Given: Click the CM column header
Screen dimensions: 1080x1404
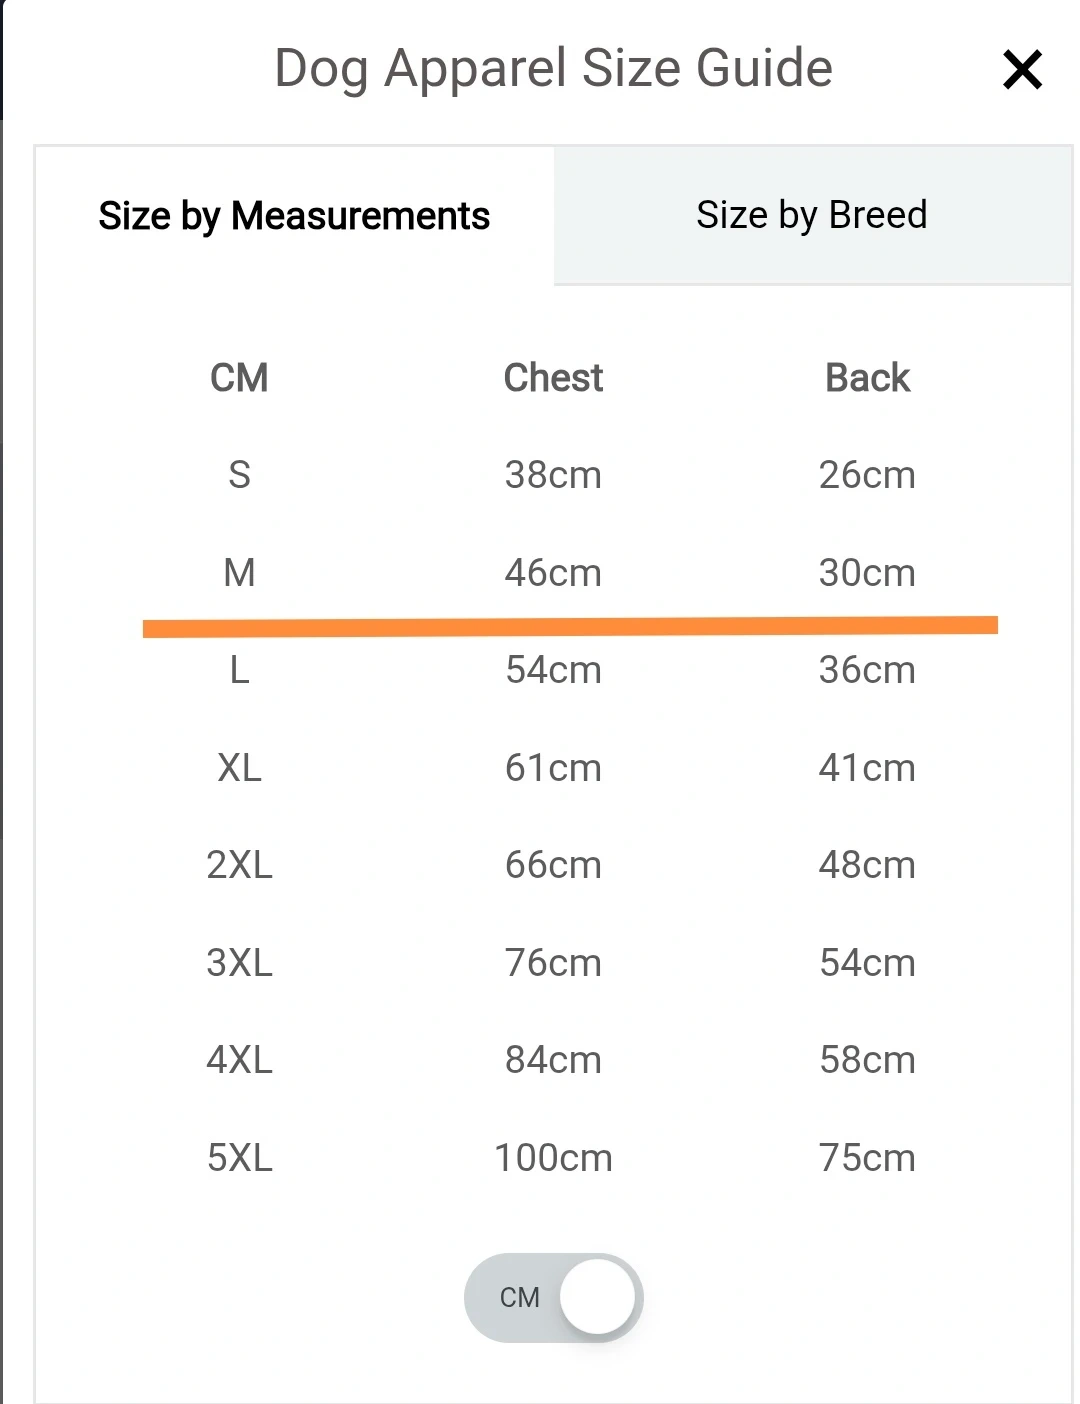Looking at the screenshot, I should tap(239, 378).
